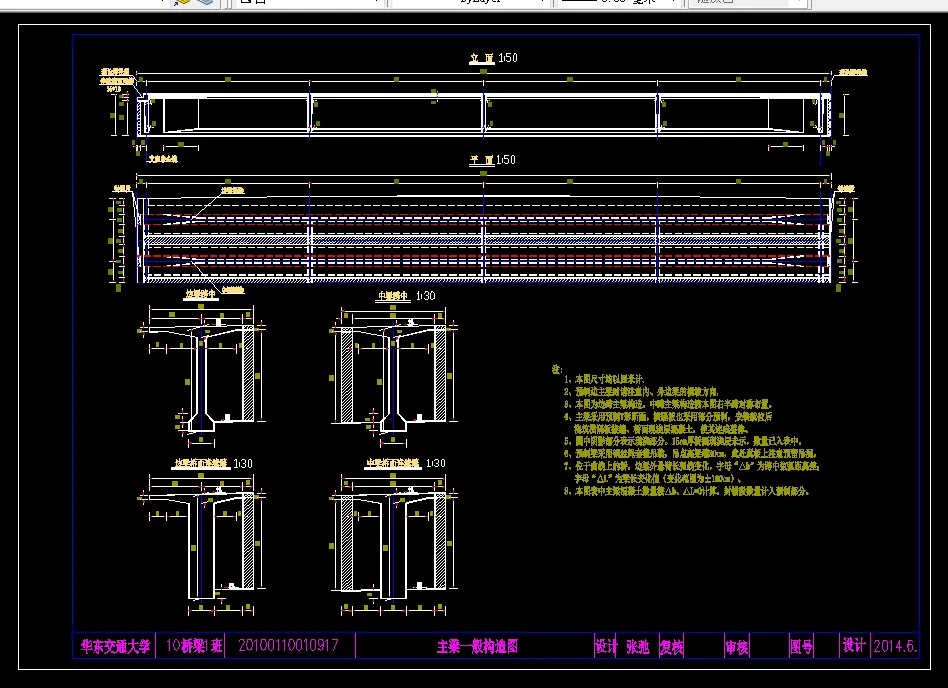Open the ByLayer linetype dropdown in the toolbar
The height and width of the screenshot is (688, 948).
[x=469, y=2]
